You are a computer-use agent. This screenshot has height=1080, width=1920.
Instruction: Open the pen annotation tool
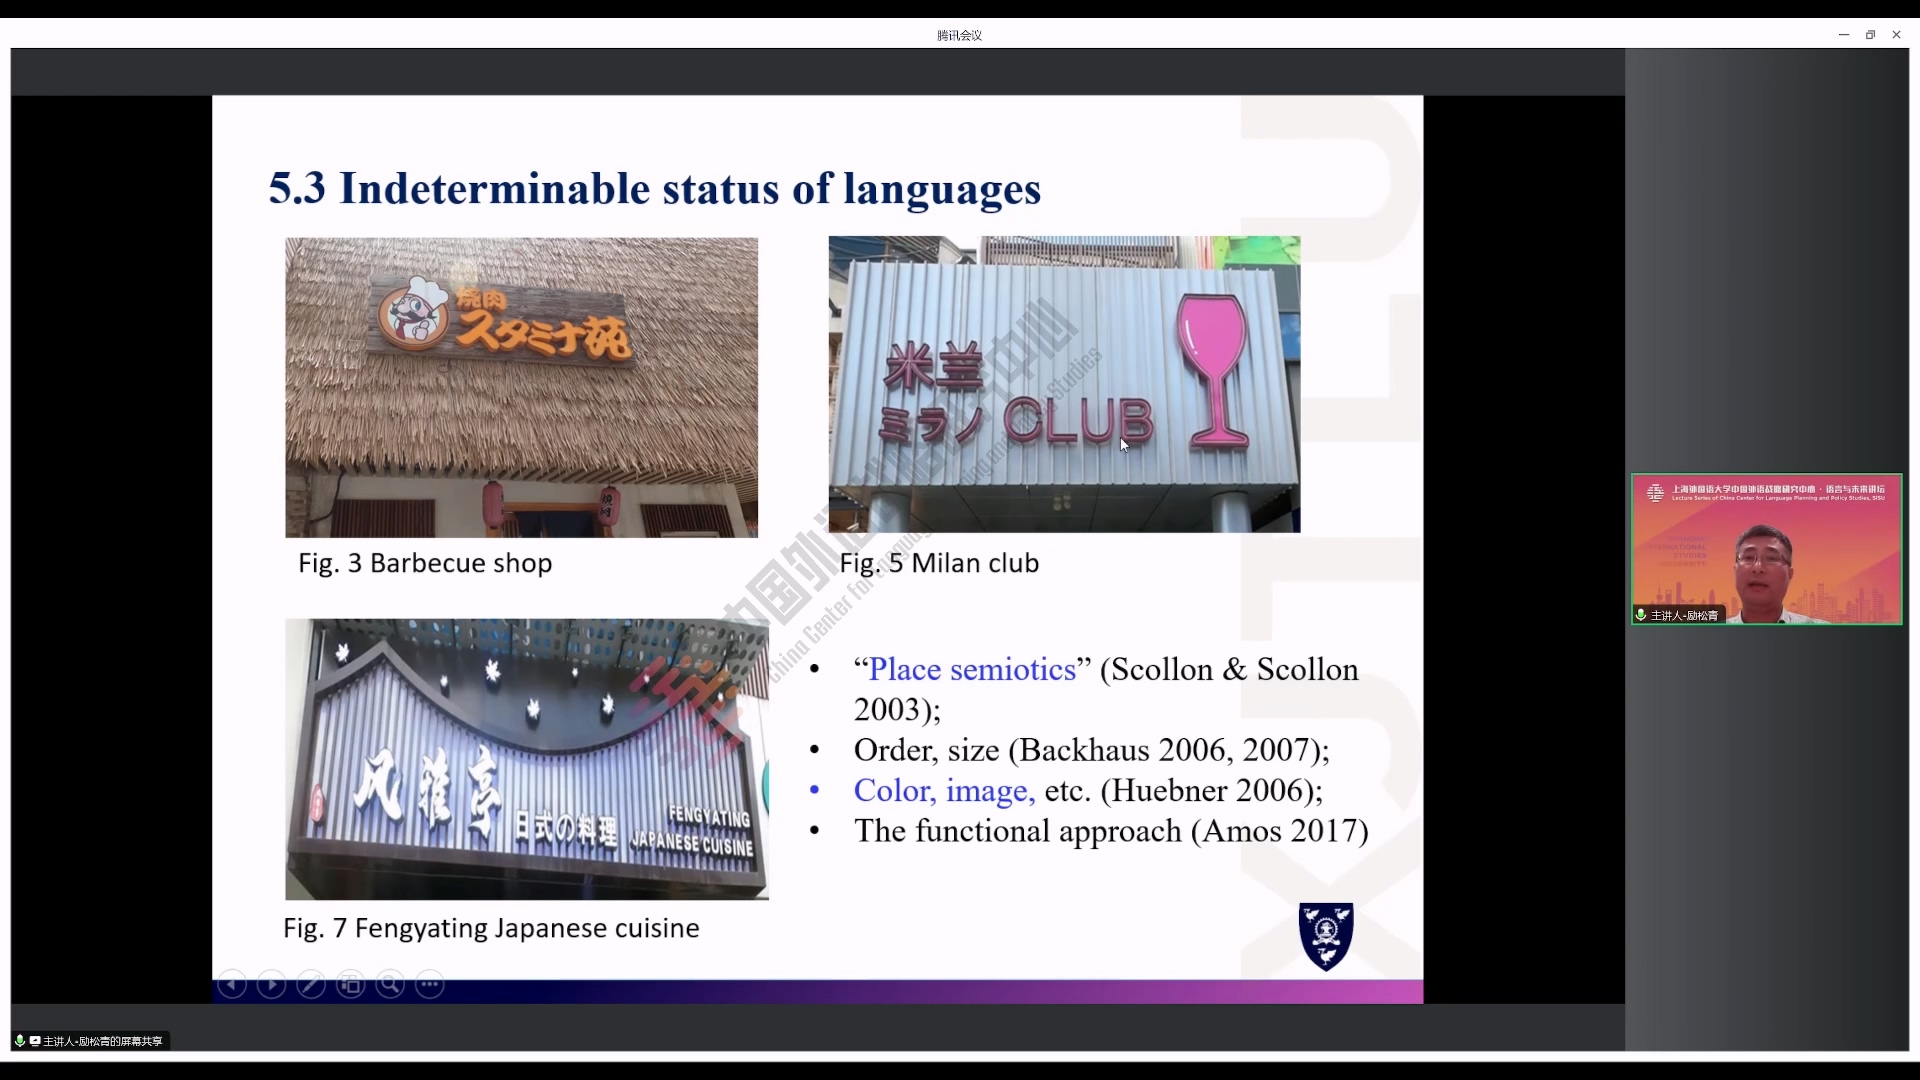coord(311,985)
